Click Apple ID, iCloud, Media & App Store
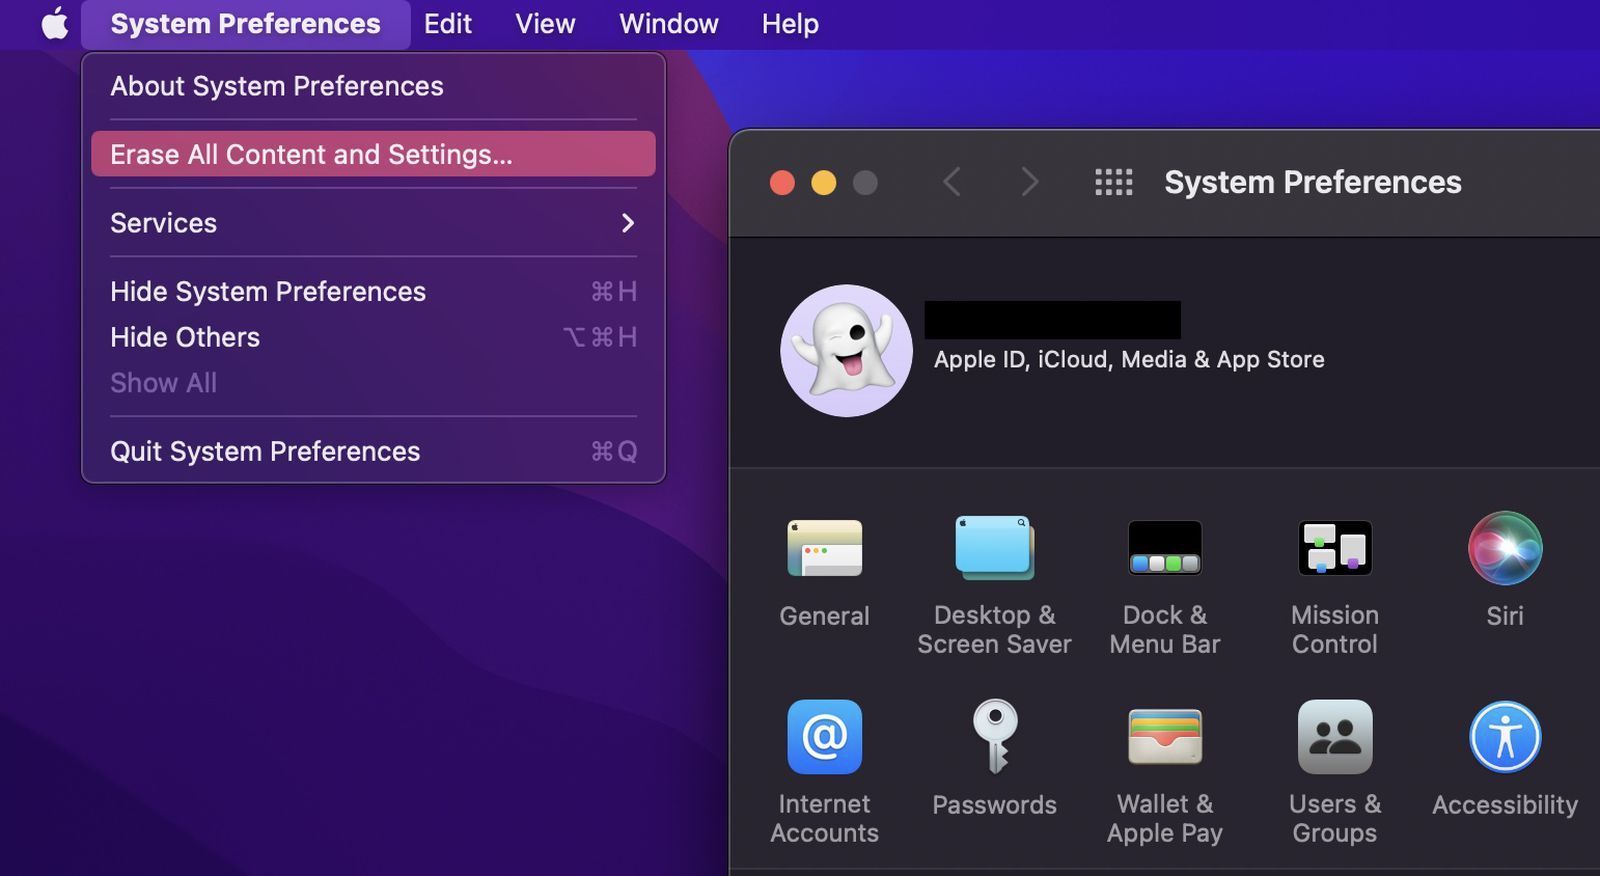The image size is (1600, 876). pyautogui.click(x=1129, y=359)
